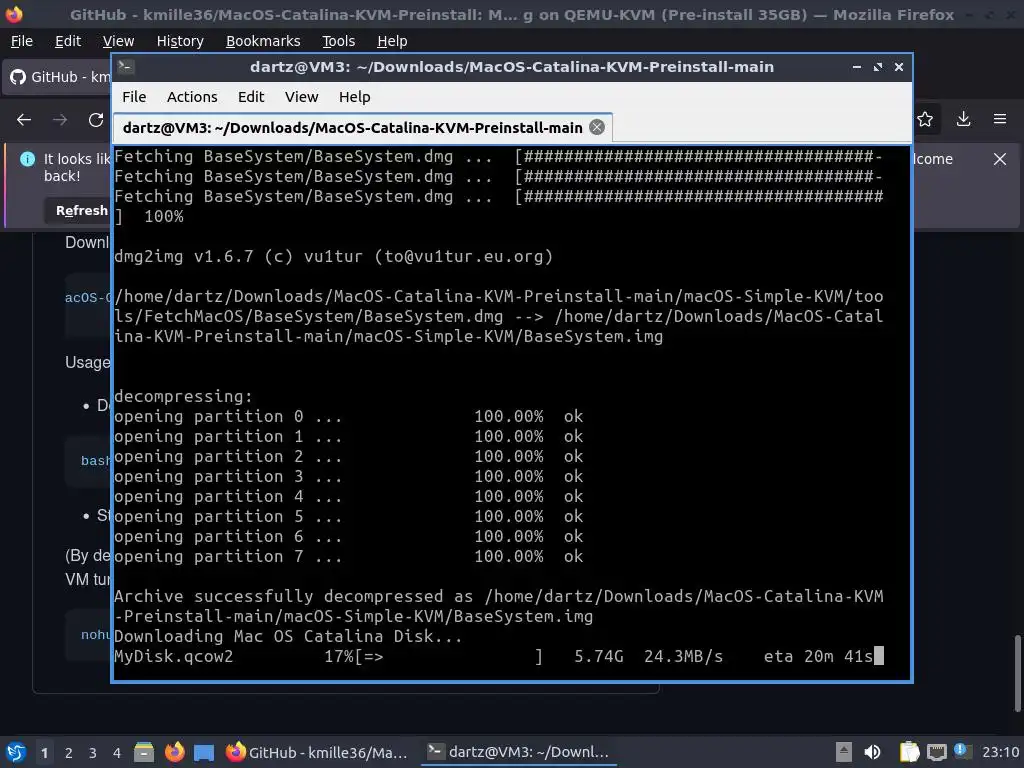Viewport: 1024px width, 768px height.
Task: Bookmark this page with the star icon
Action: coord(925,119)
